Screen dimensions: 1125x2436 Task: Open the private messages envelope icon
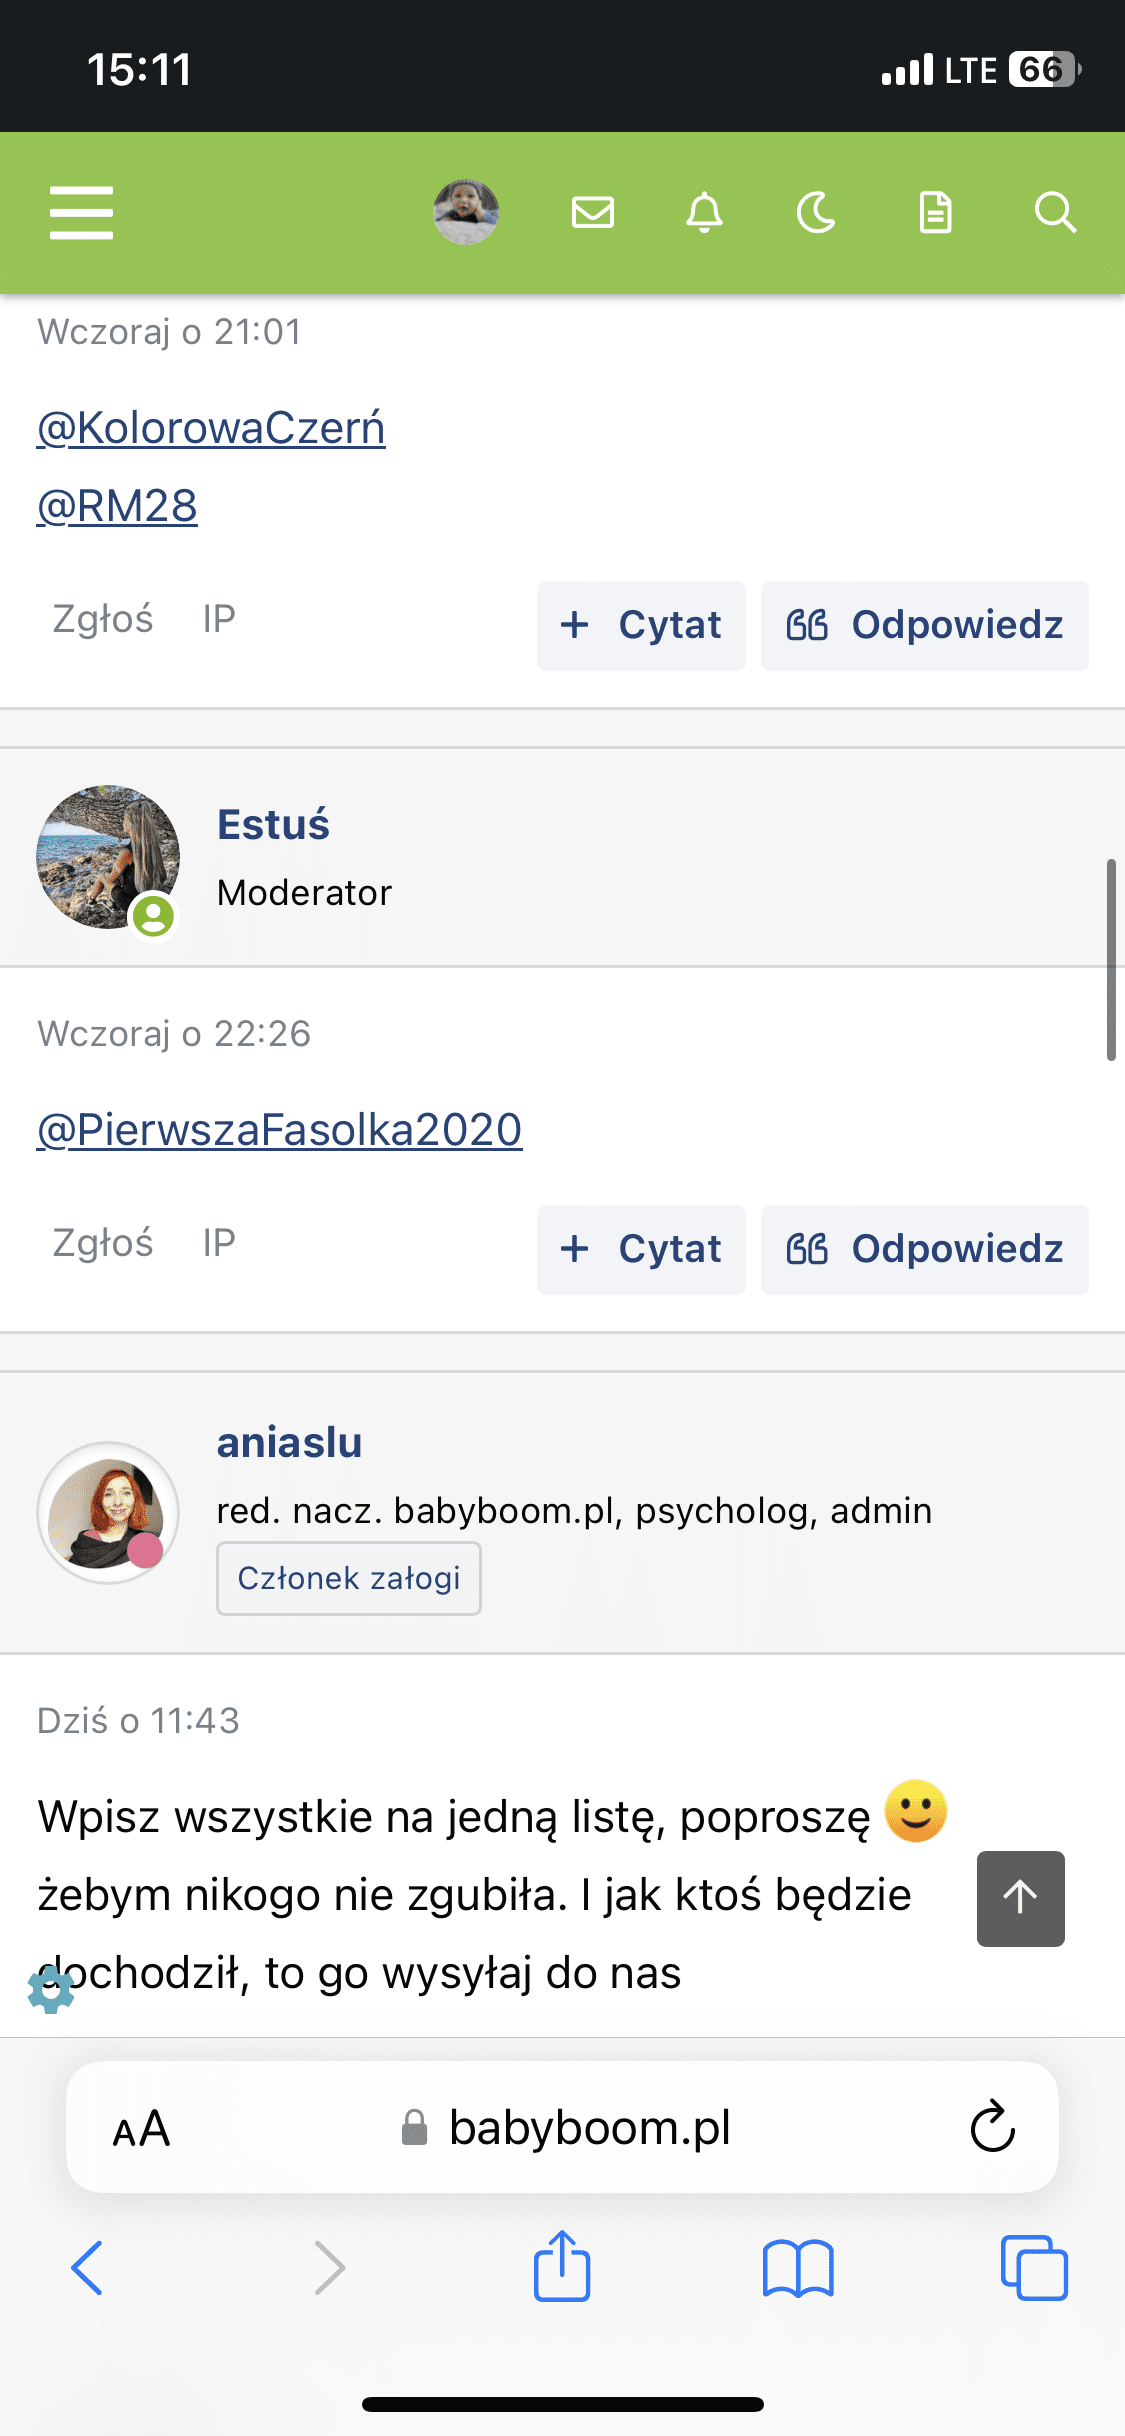click(592, 212)
